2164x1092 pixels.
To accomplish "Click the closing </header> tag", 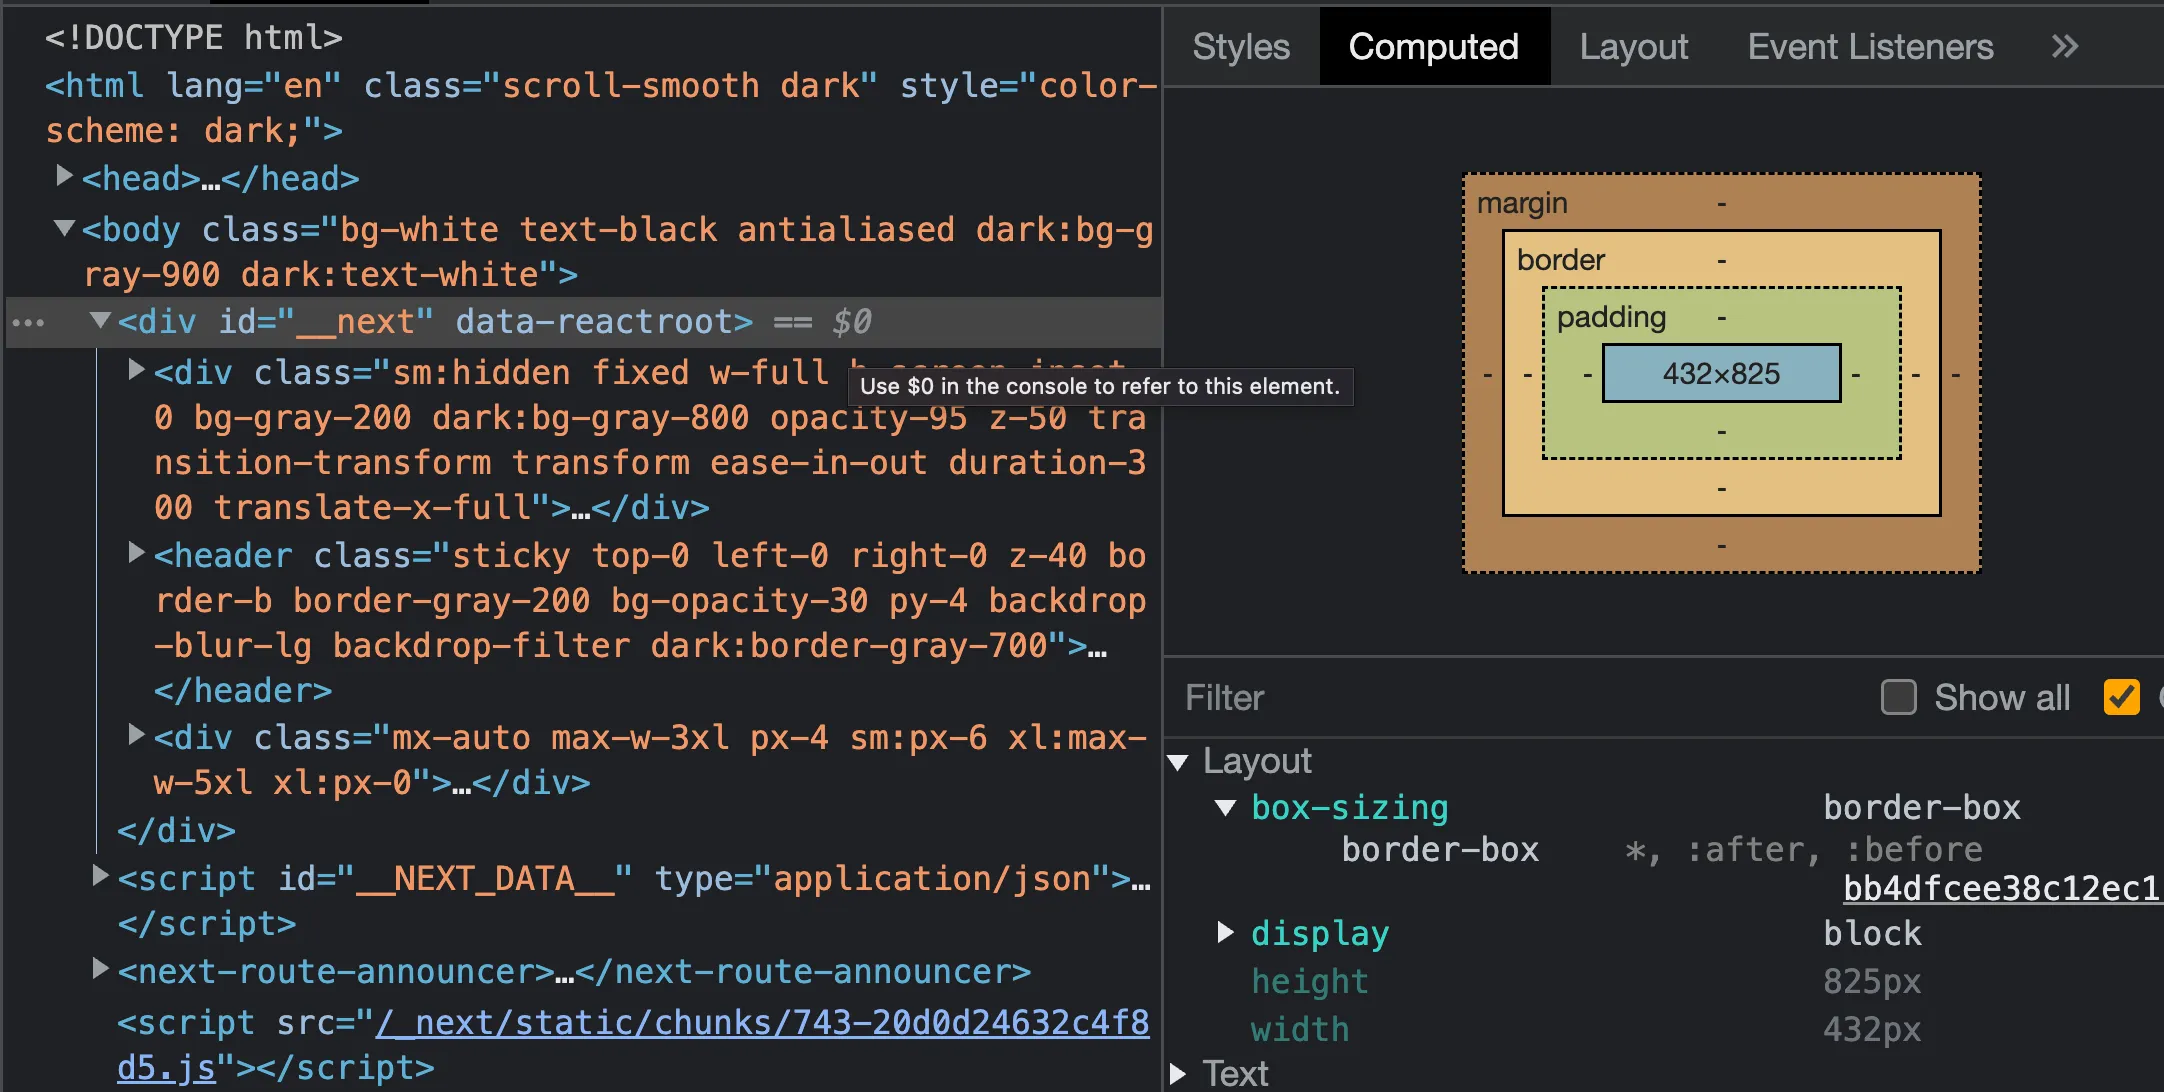I will point(243,690).
